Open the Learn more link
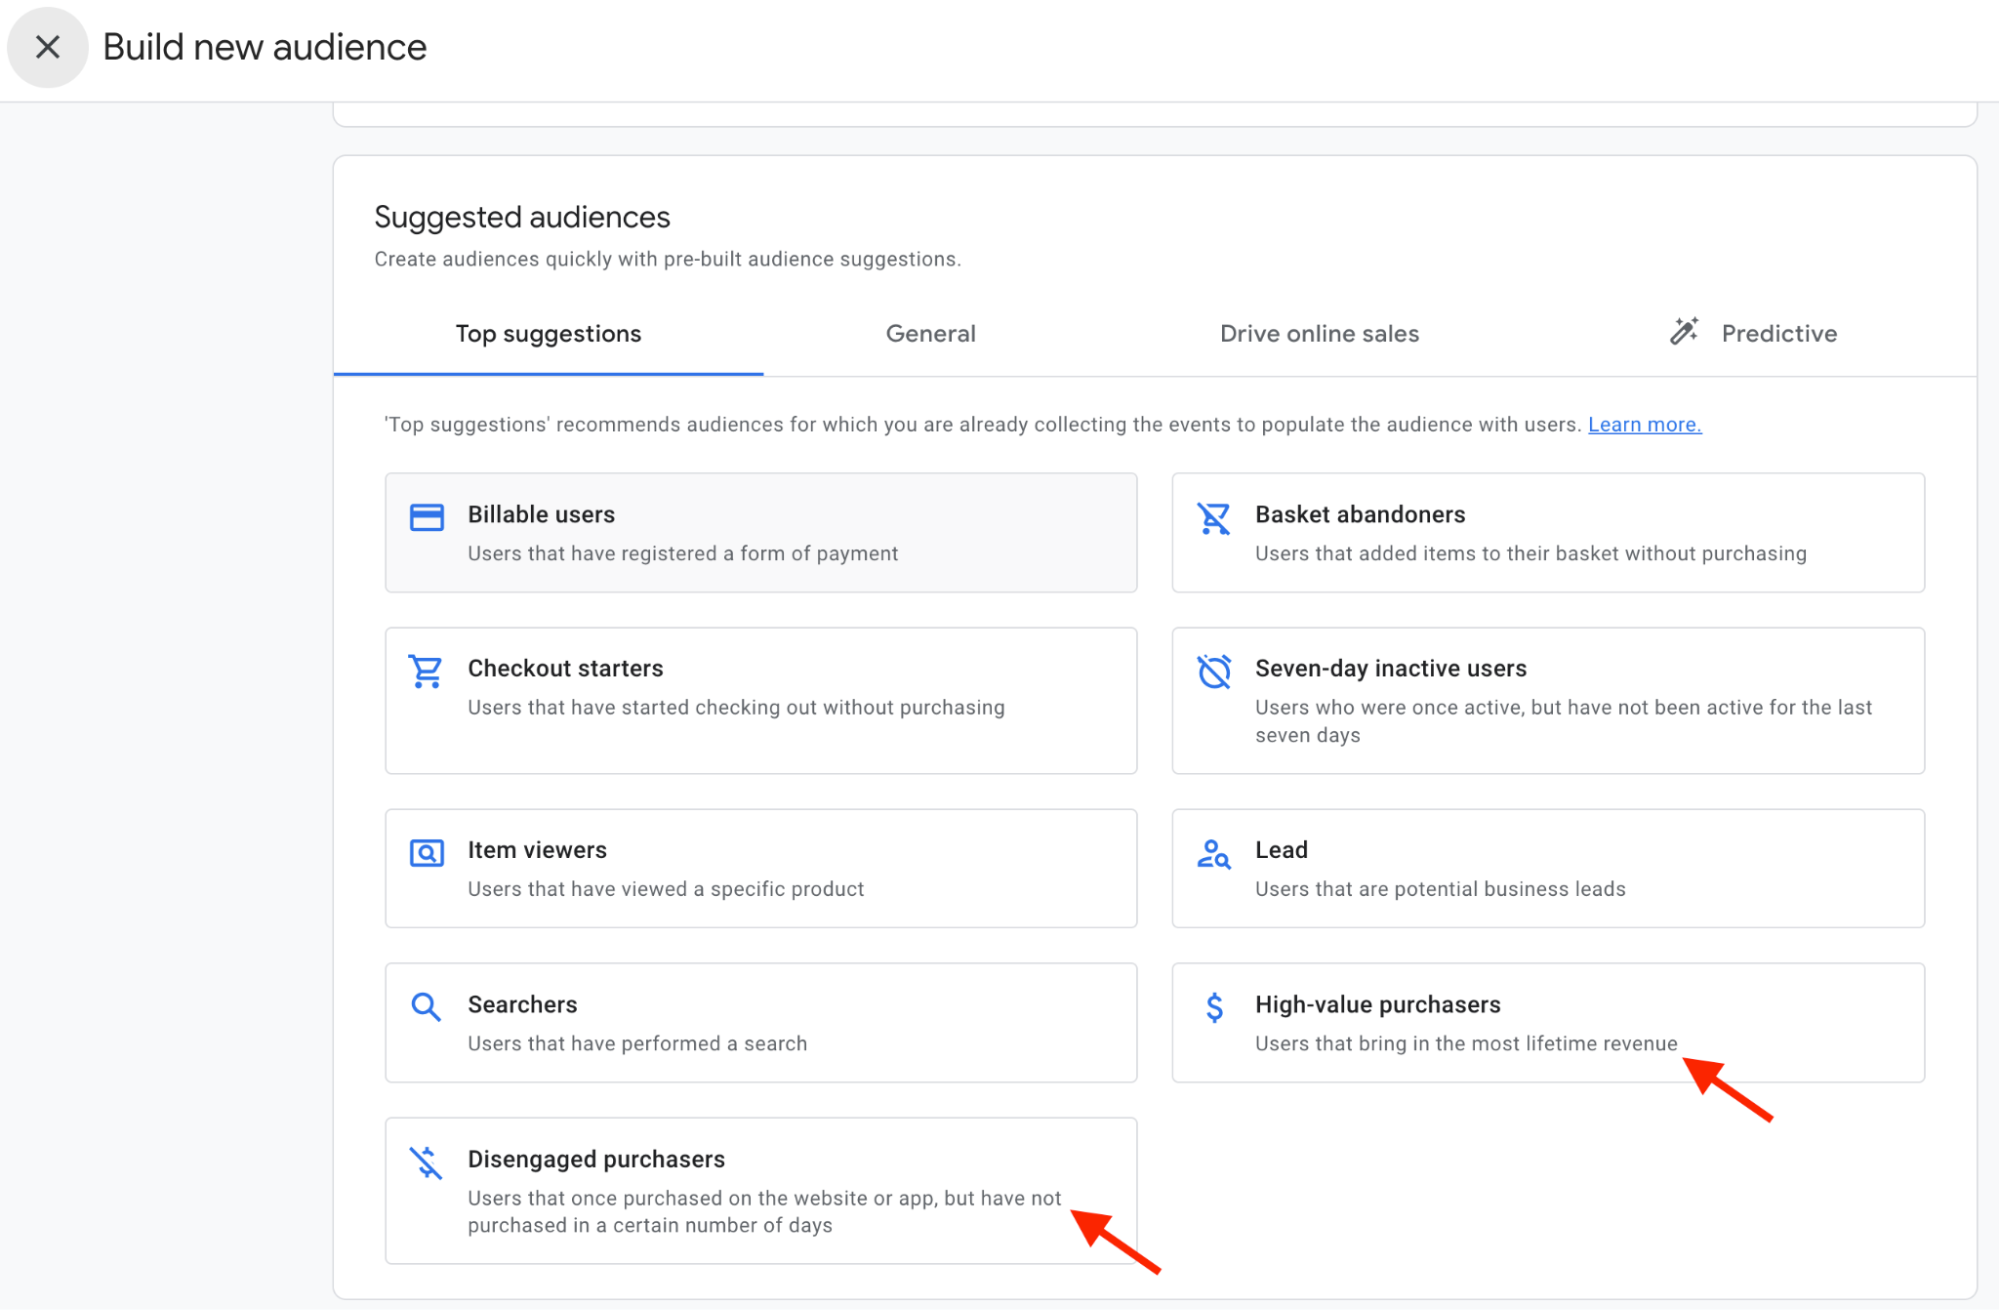1999x1310 pixels. tap(1643, 424)
